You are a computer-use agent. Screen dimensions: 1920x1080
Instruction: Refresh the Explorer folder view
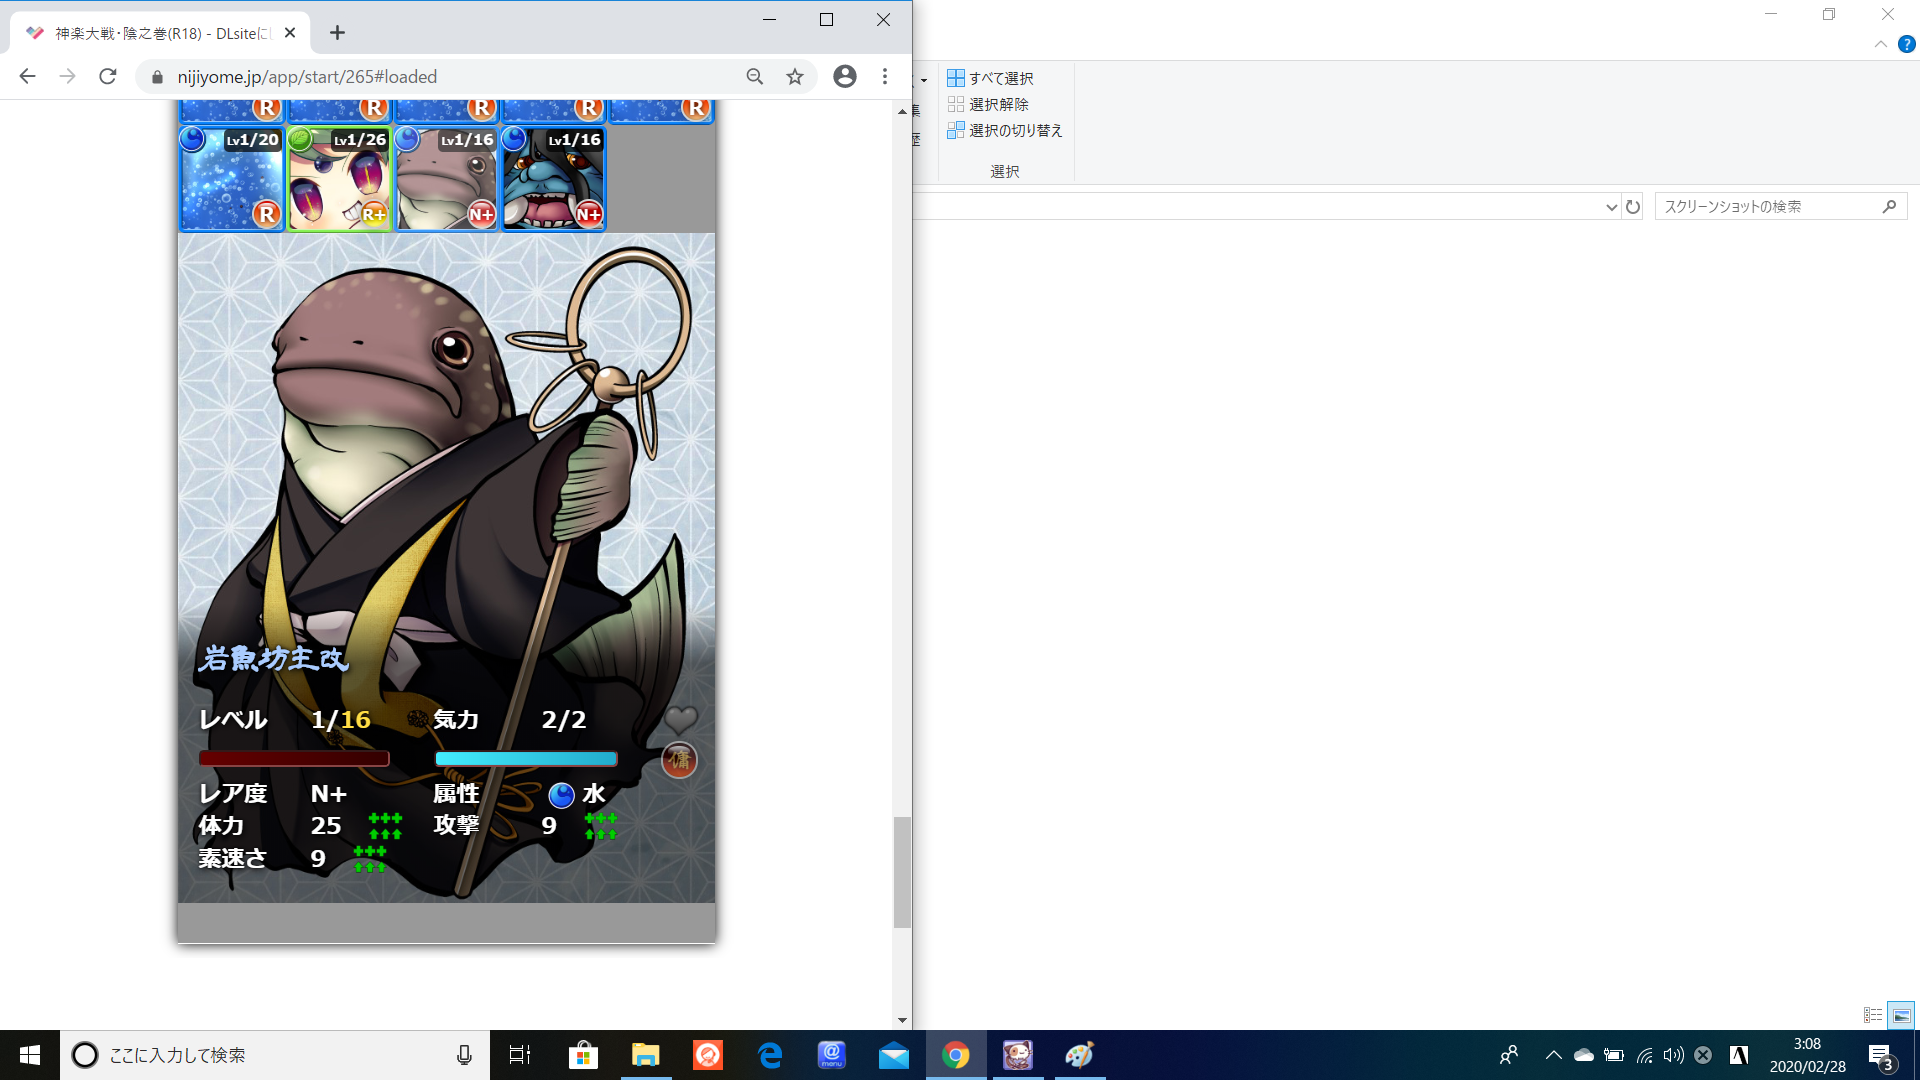[1633, 207]
